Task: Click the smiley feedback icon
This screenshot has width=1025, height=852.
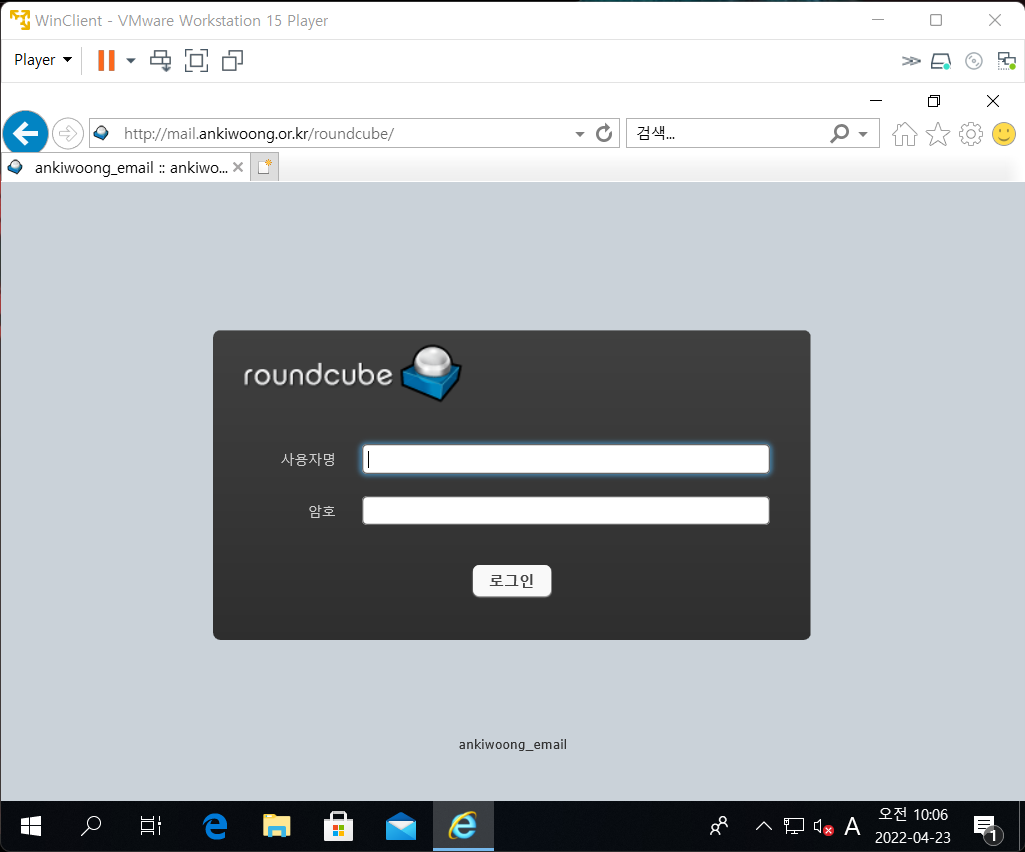Action: click(x=1004, y=134)
